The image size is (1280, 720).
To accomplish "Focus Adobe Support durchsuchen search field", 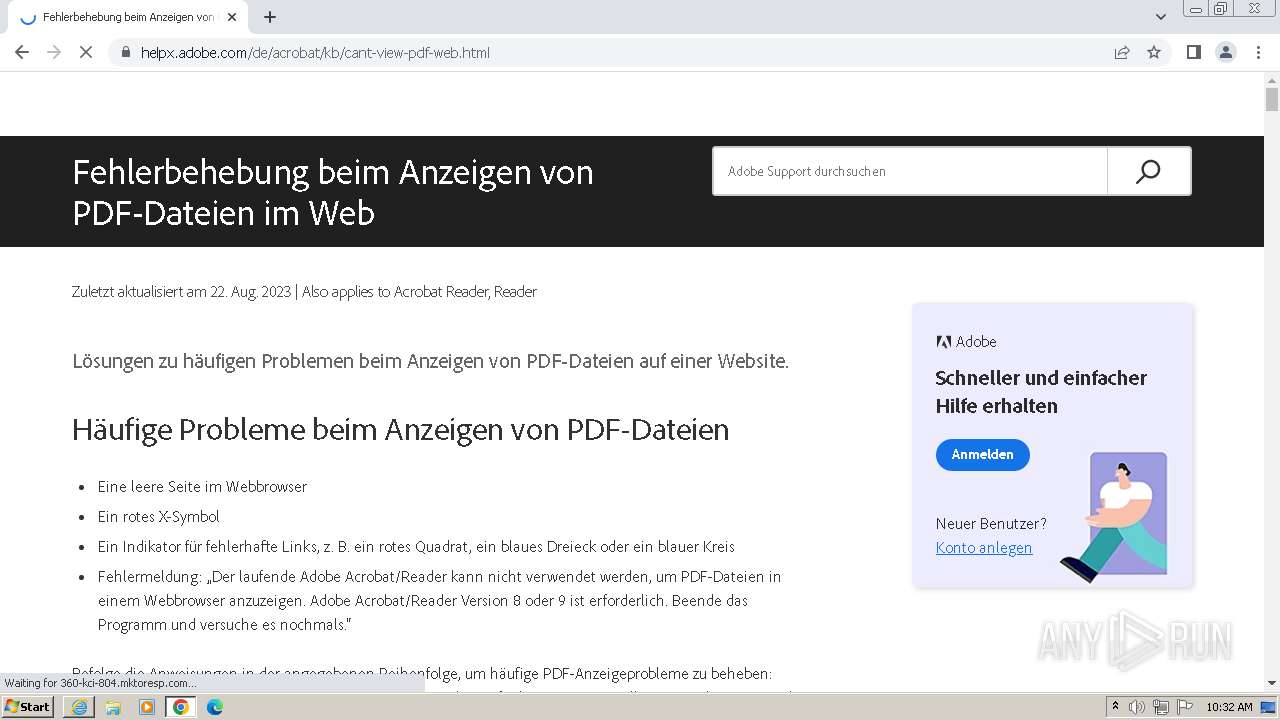I will point(909,171).
